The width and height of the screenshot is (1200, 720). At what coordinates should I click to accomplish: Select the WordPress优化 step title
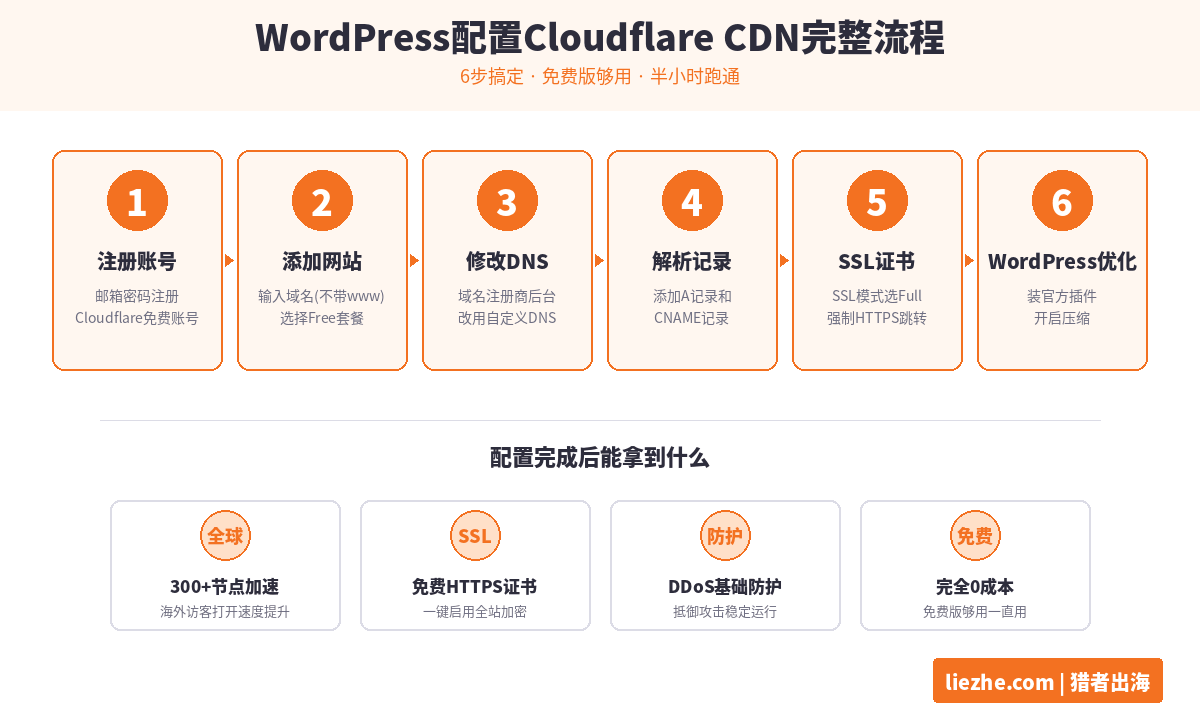[1062, 262]
